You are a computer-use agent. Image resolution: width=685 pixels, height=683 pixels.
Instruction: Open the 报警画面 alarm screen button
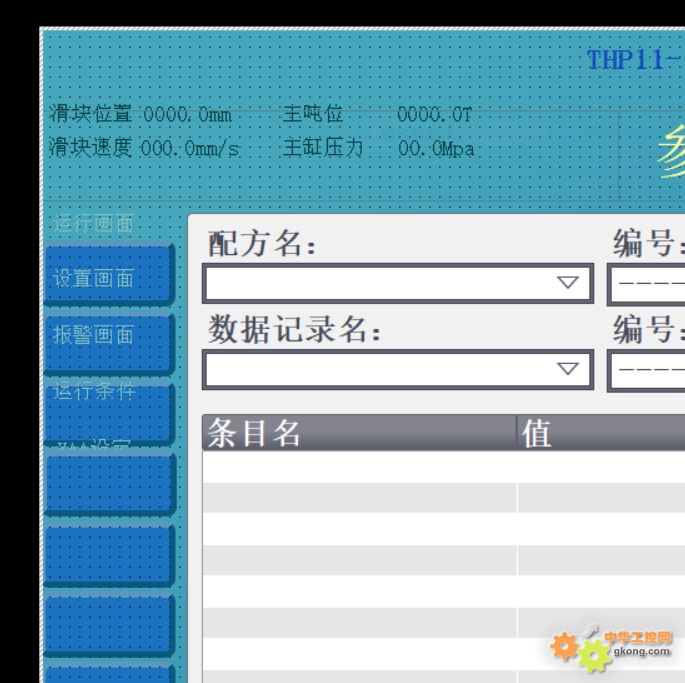tap(110, 345)
